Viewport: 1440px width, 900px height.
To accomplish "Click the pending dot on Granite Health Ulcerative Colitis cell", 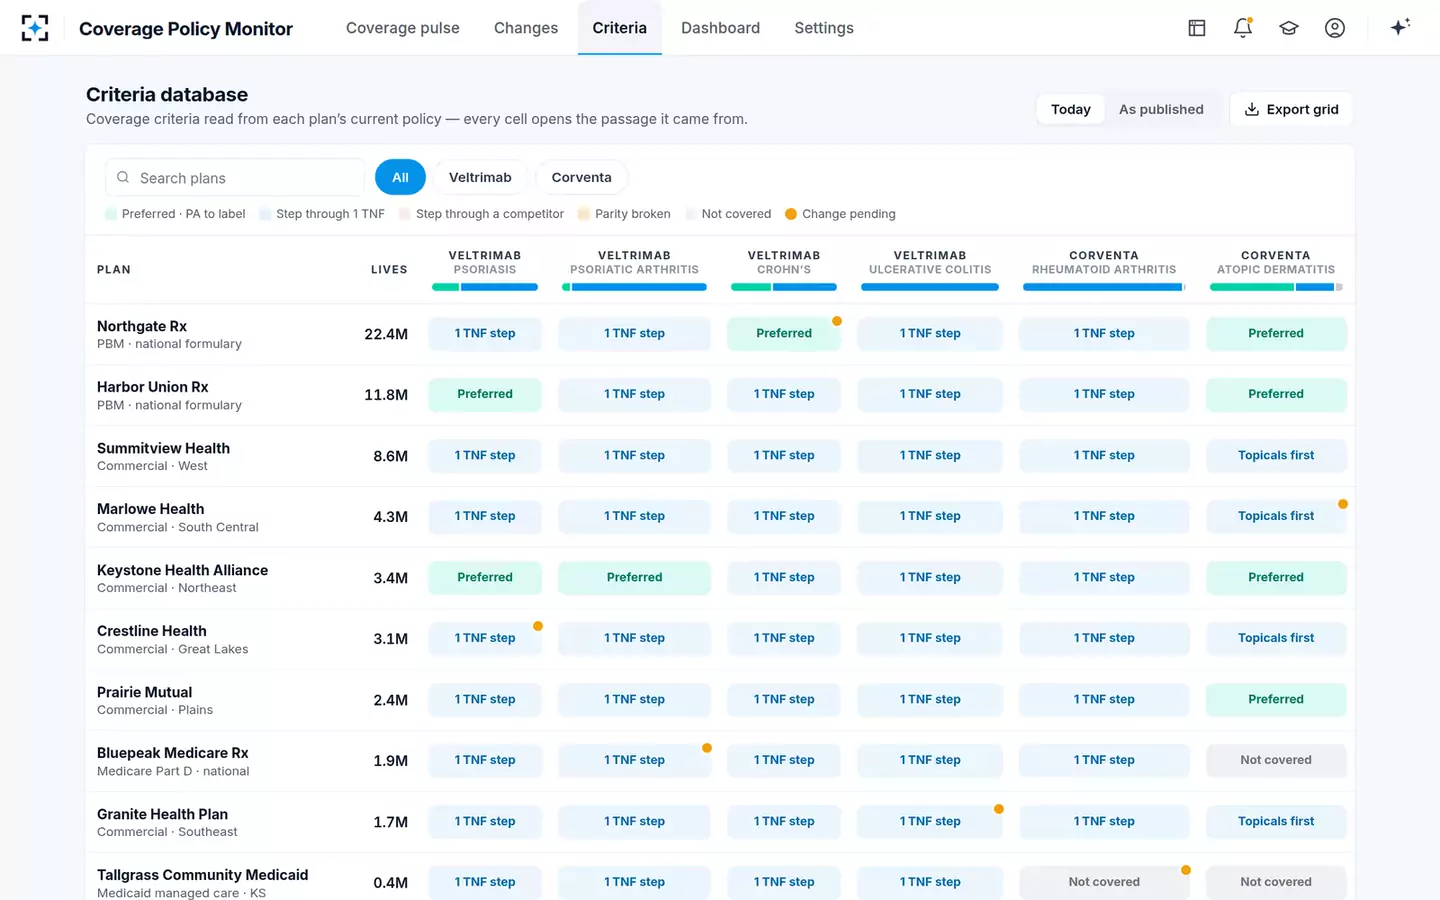I will click(999, 809).
